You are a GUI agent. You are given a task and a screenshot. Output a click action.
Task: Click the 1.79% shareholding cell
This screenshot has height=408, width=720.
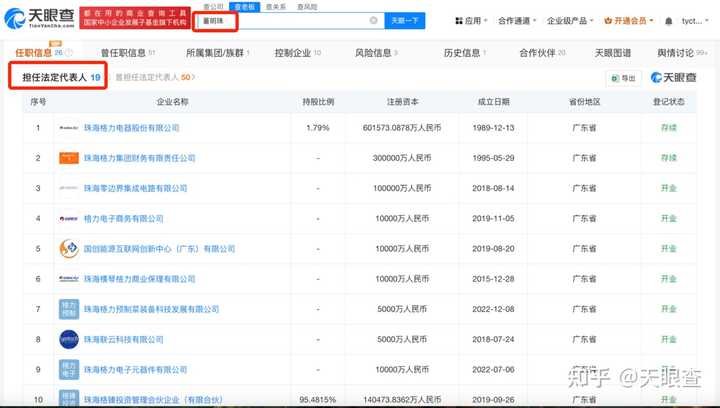pos(318,128)
